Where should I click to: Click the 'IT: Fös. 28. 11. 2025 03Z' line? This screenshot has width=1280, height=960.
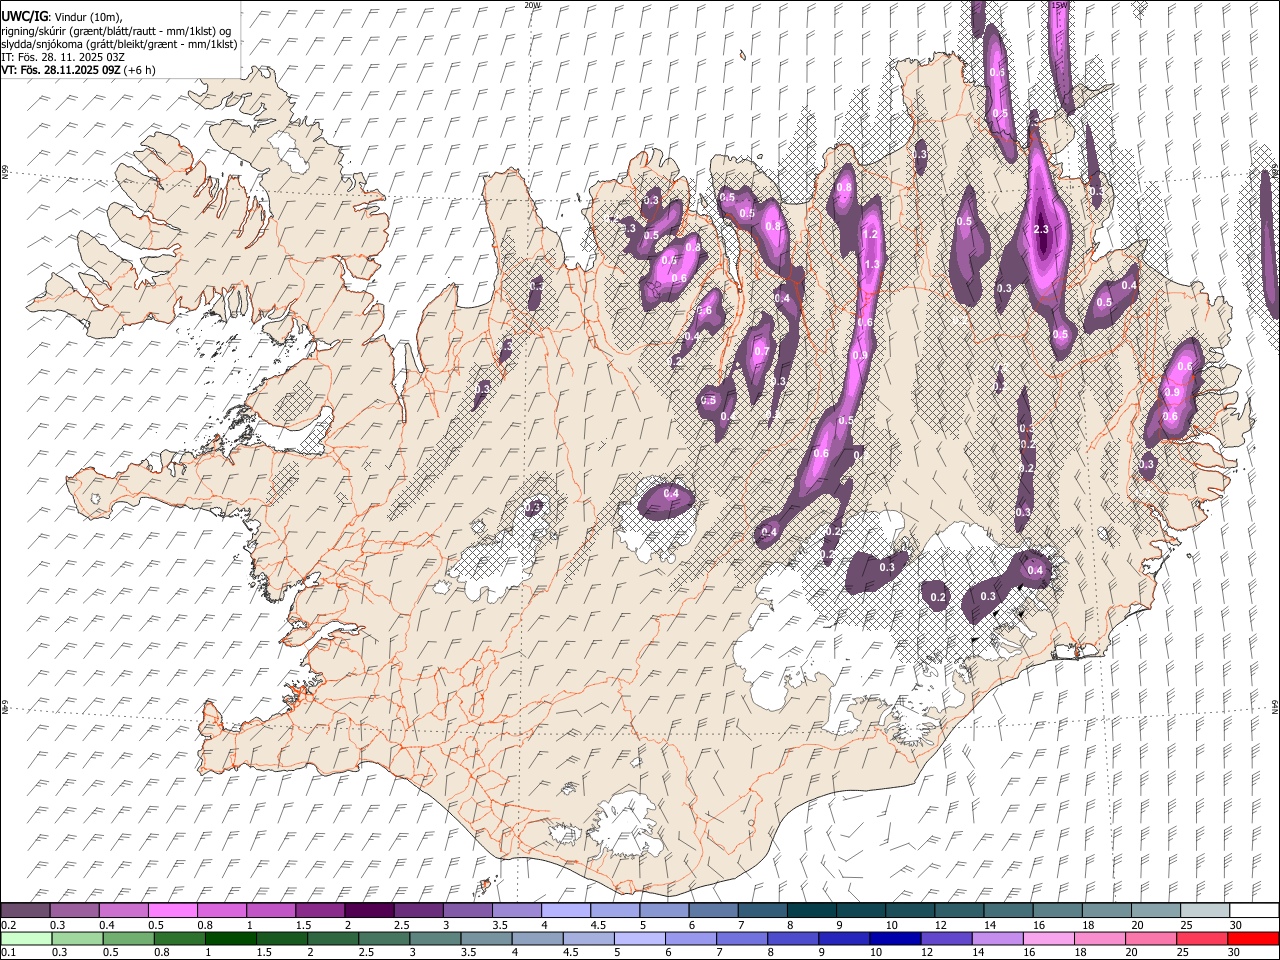tap(63, 57)
